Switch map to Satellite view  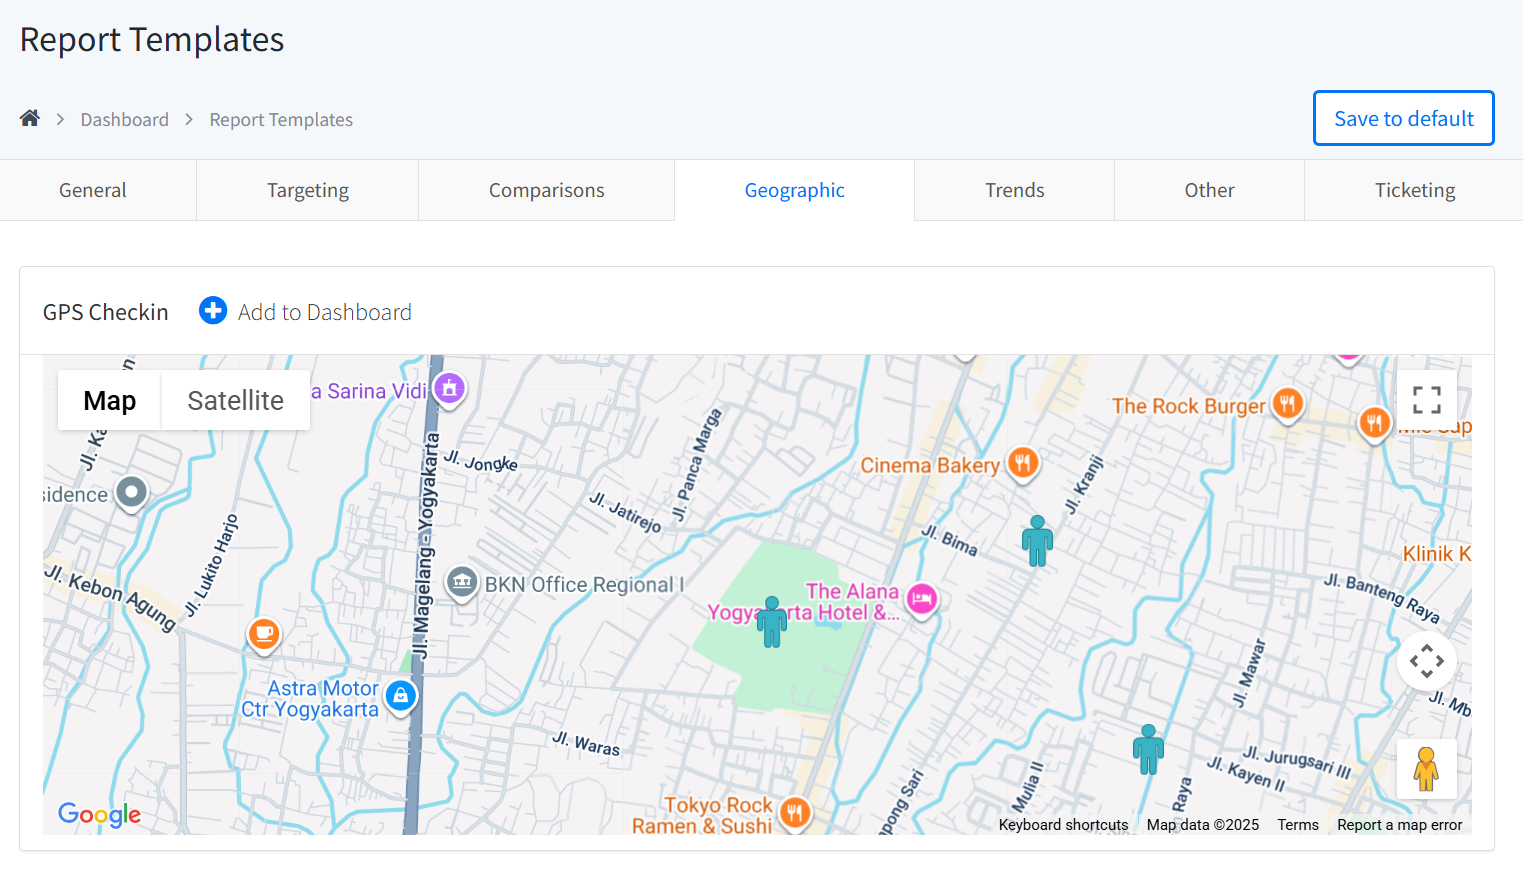(x=235, y=401)
